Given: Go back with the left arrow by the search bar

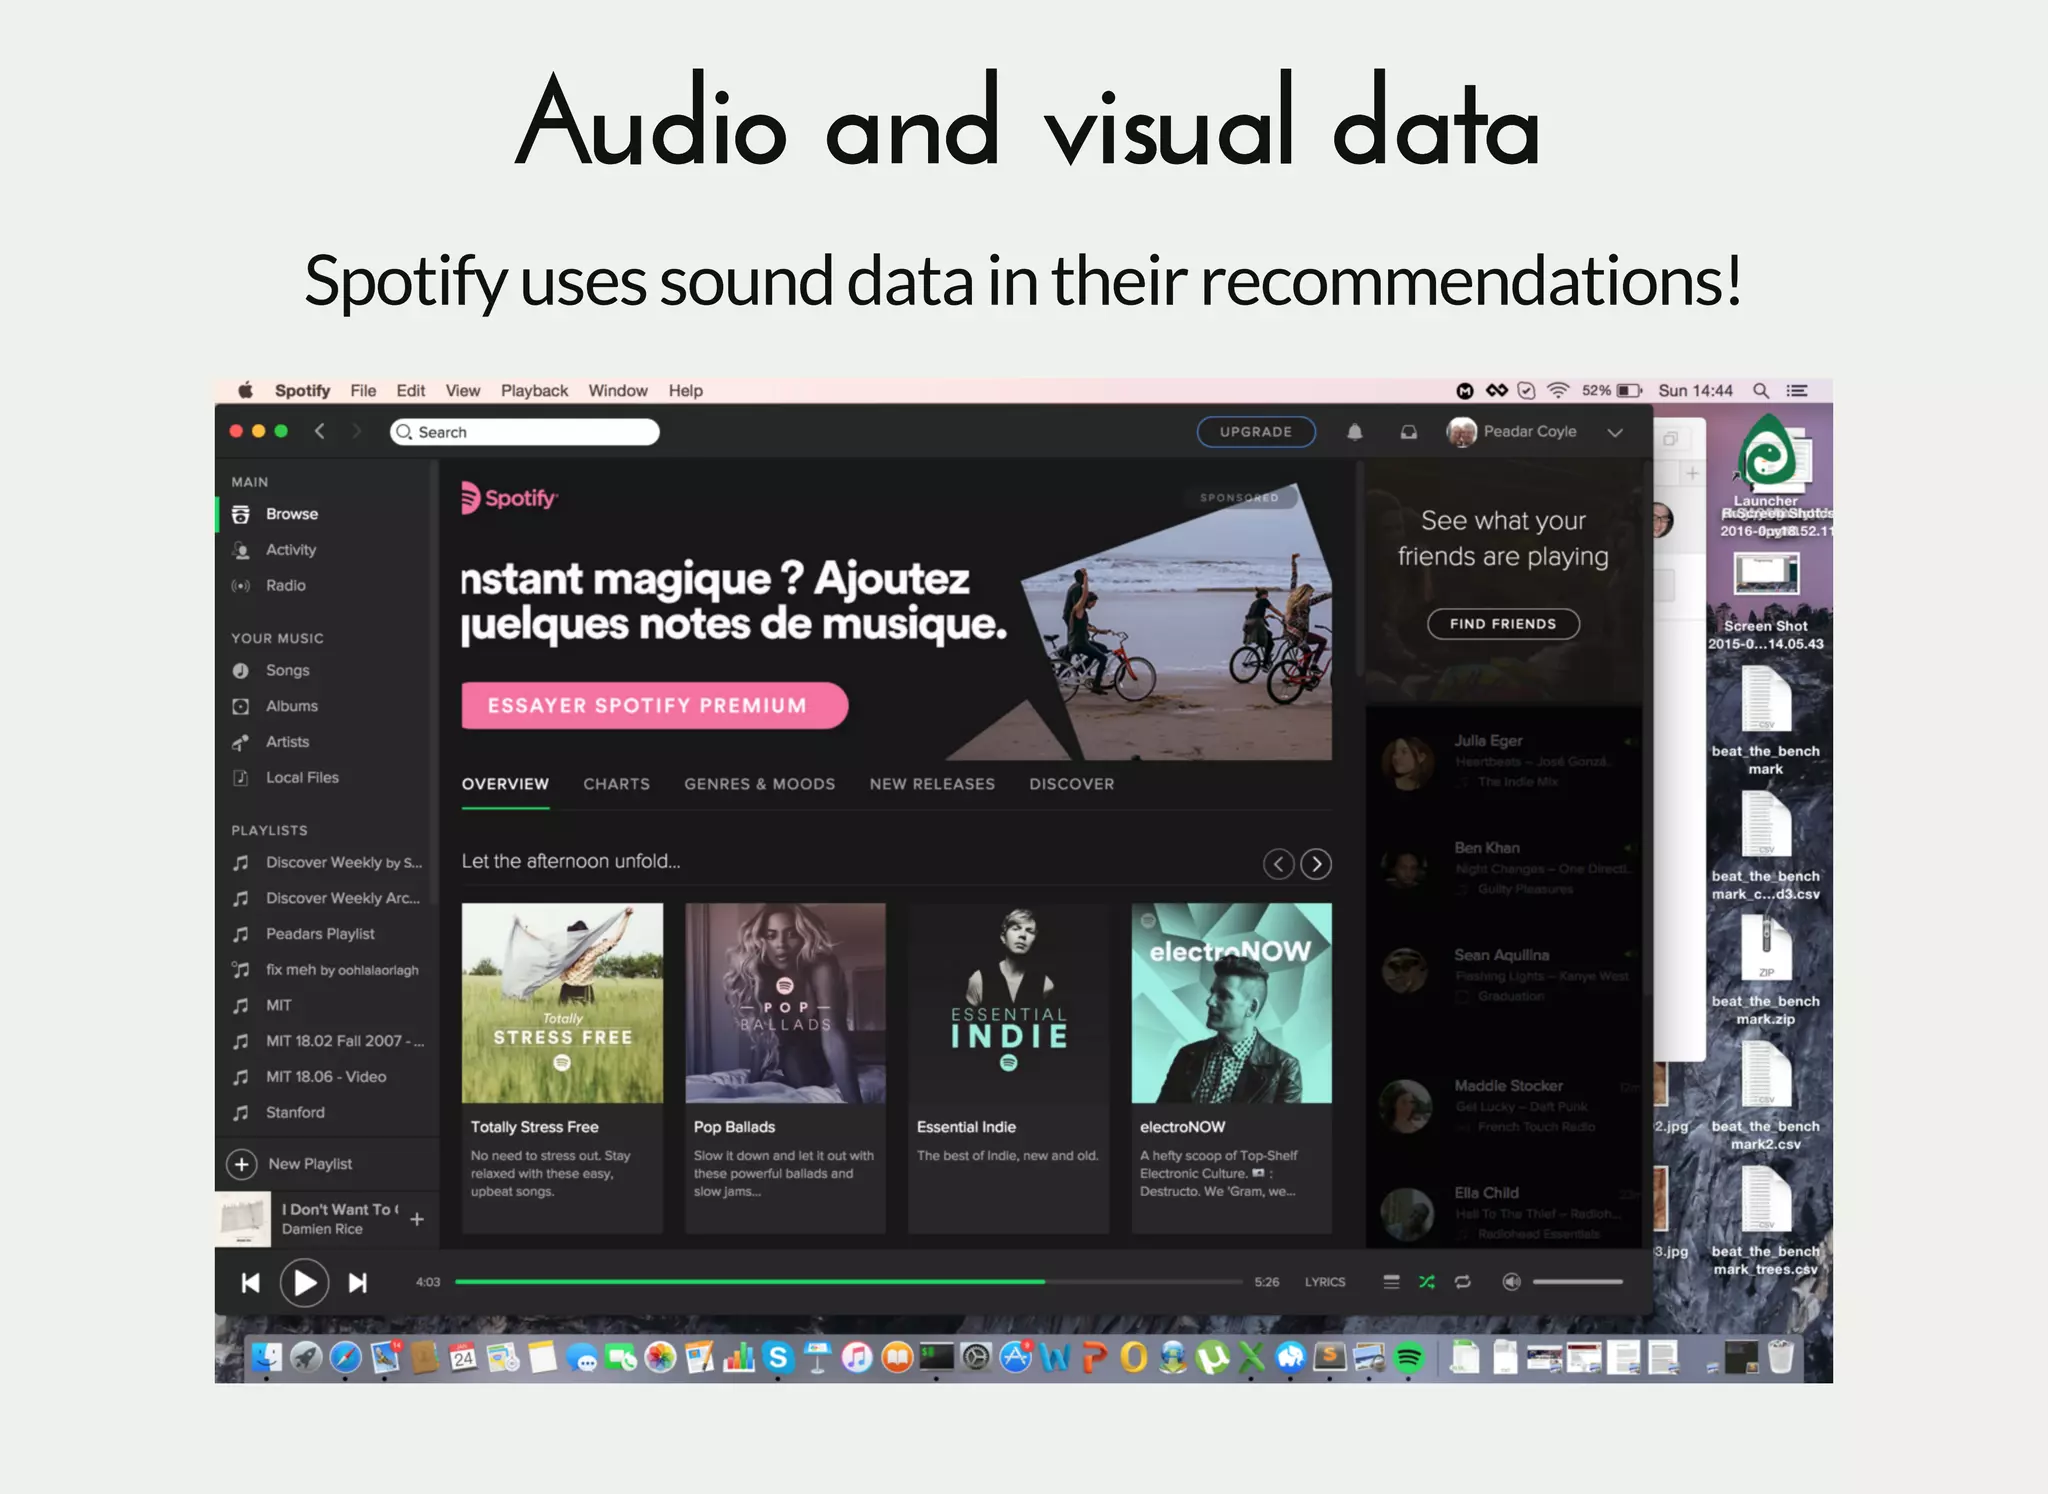Looking at the screenshot, I should [x=320, y=431].
